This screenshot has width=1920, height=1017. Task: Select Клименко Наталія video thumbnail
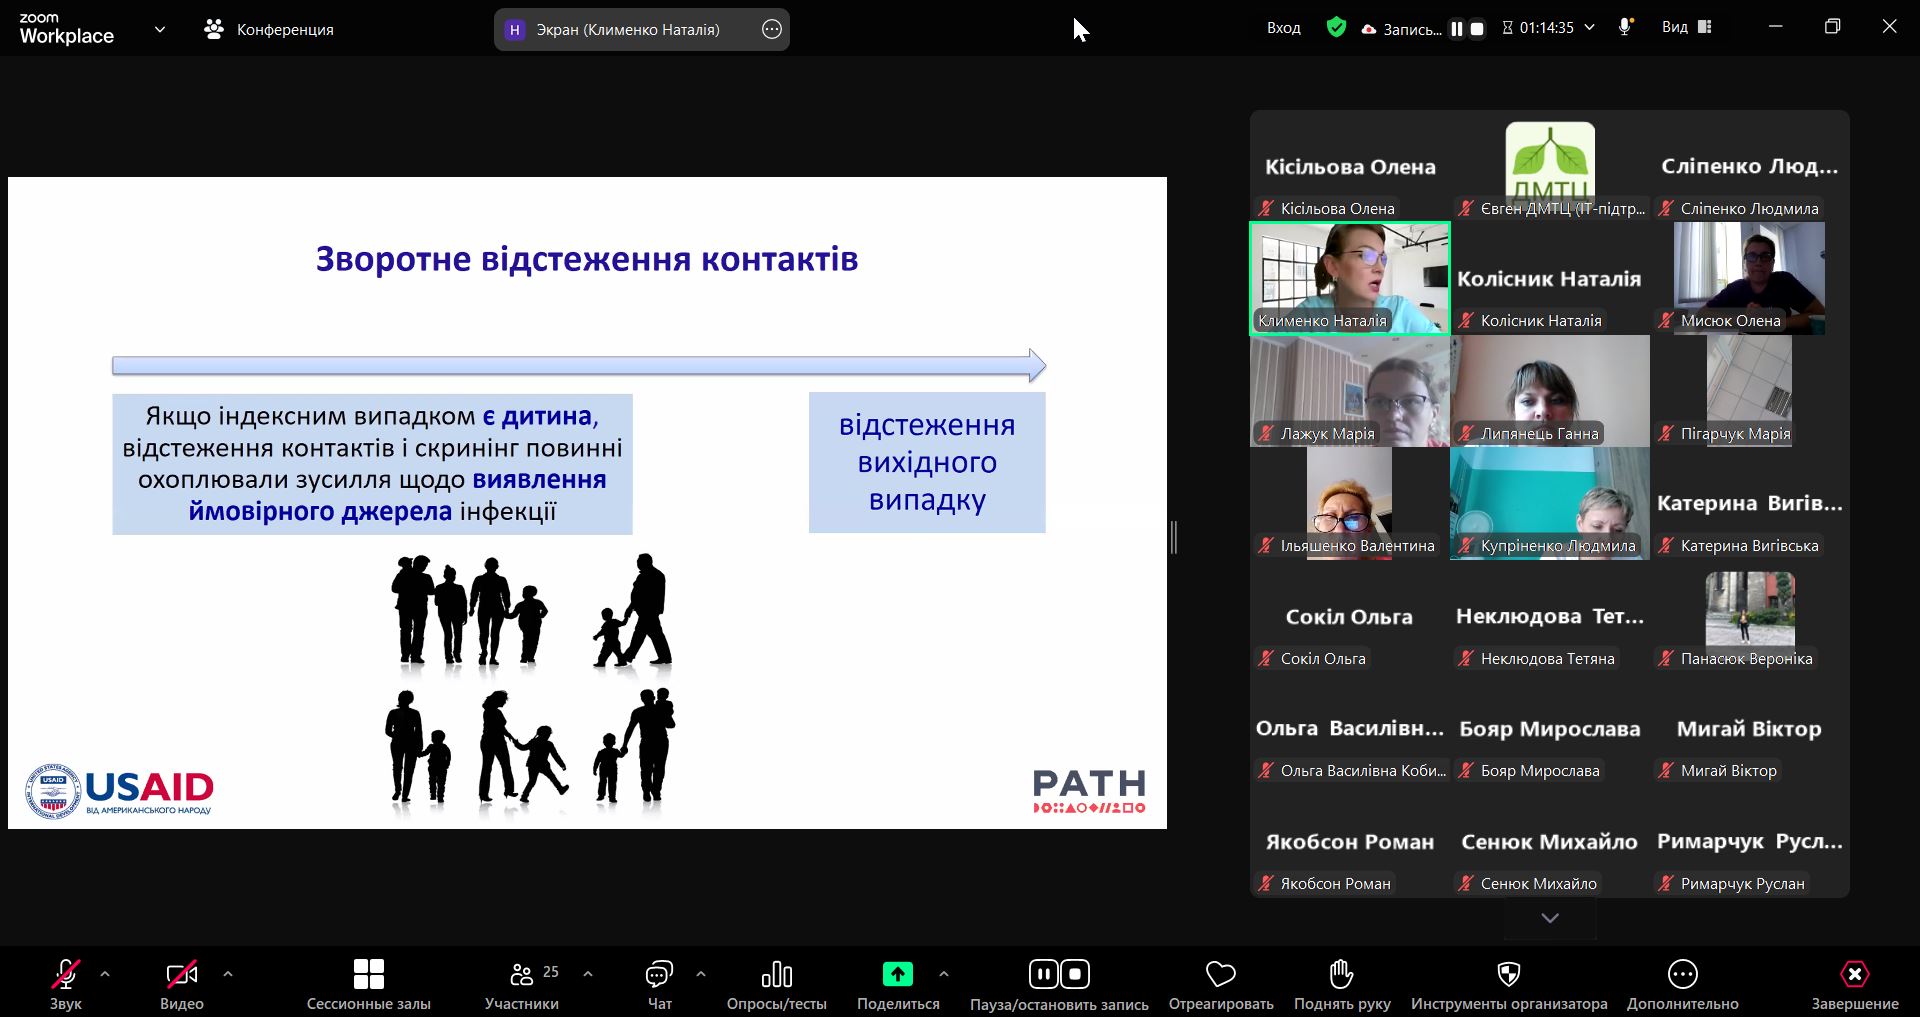point(1349,278)
